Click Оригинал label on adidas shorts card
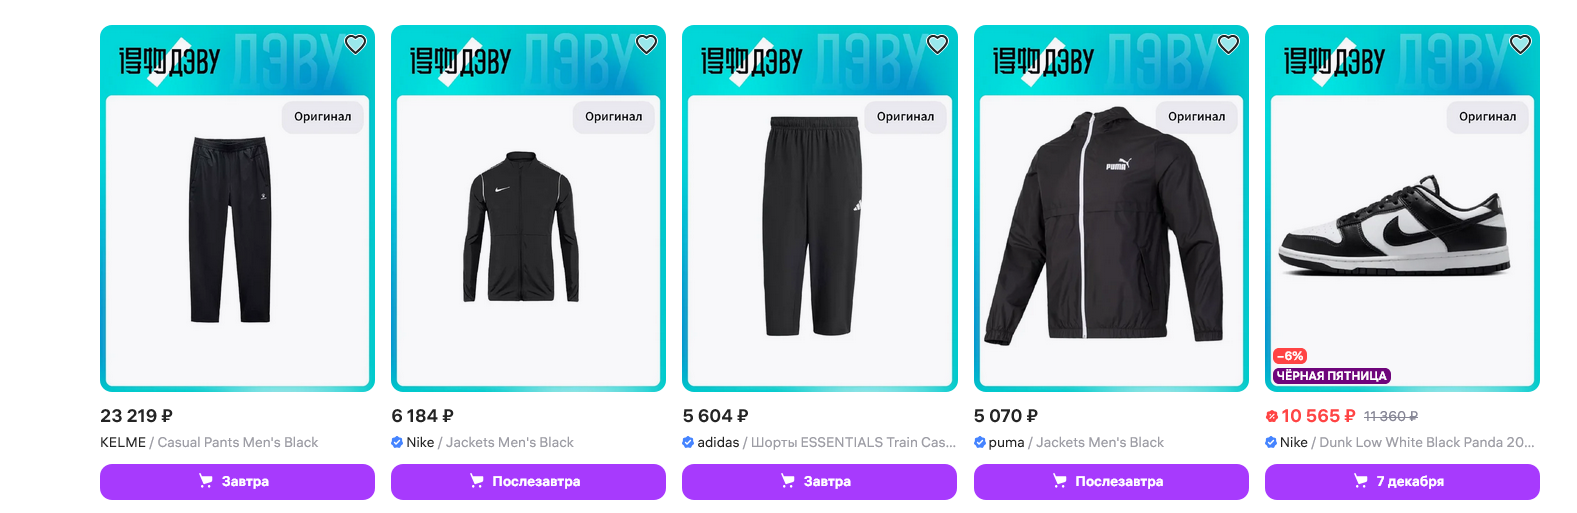This screenshot has height=513, width=1577. [905, 117]
